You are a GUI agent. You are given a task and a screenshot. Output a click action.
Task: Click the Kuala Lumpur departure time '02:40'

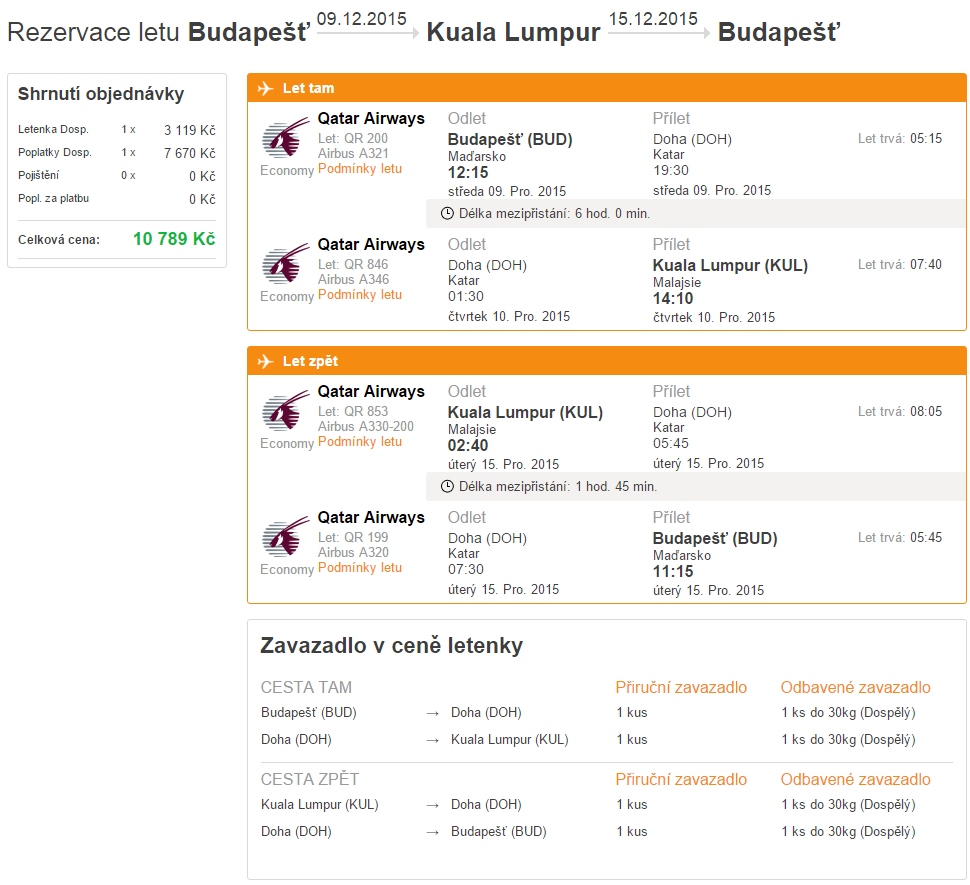pyautogui.click(x=468, y=445)
